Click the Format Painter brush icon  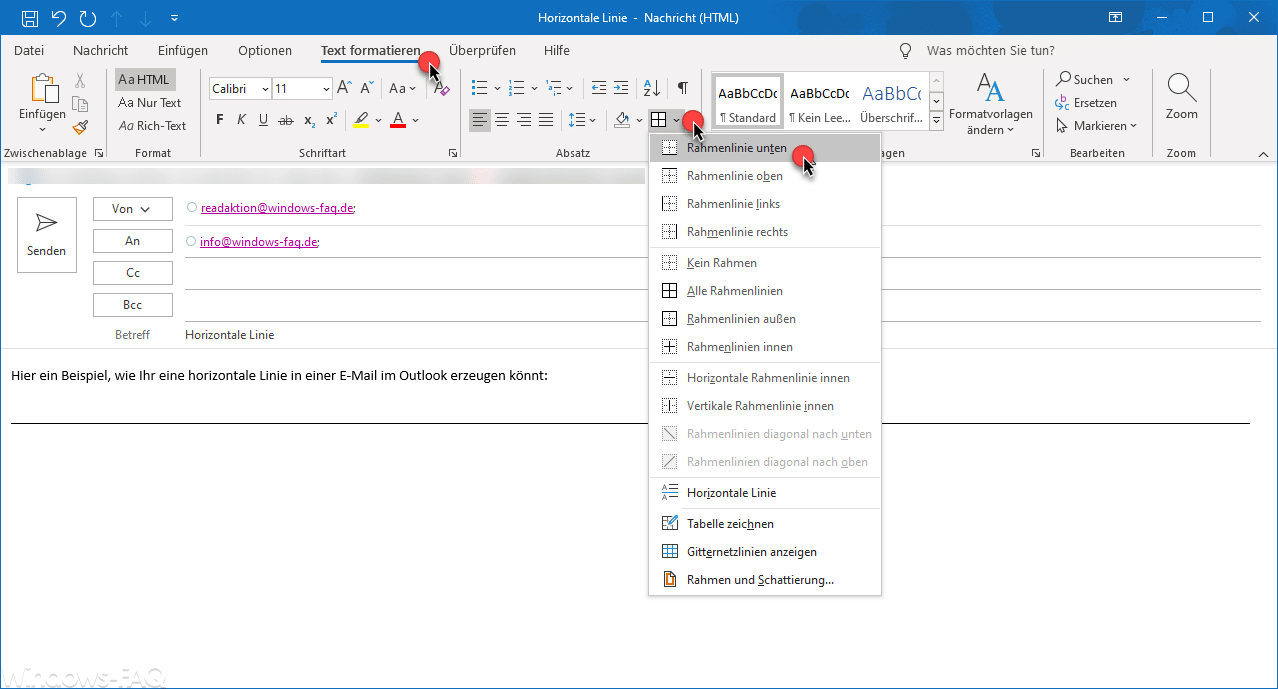click(x=80, y=126)
